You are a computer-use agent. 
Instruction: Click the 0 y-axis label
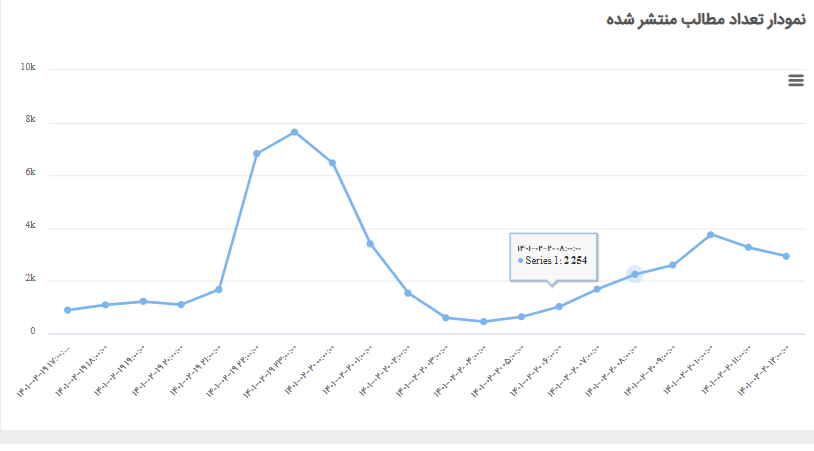pos(33,331)
